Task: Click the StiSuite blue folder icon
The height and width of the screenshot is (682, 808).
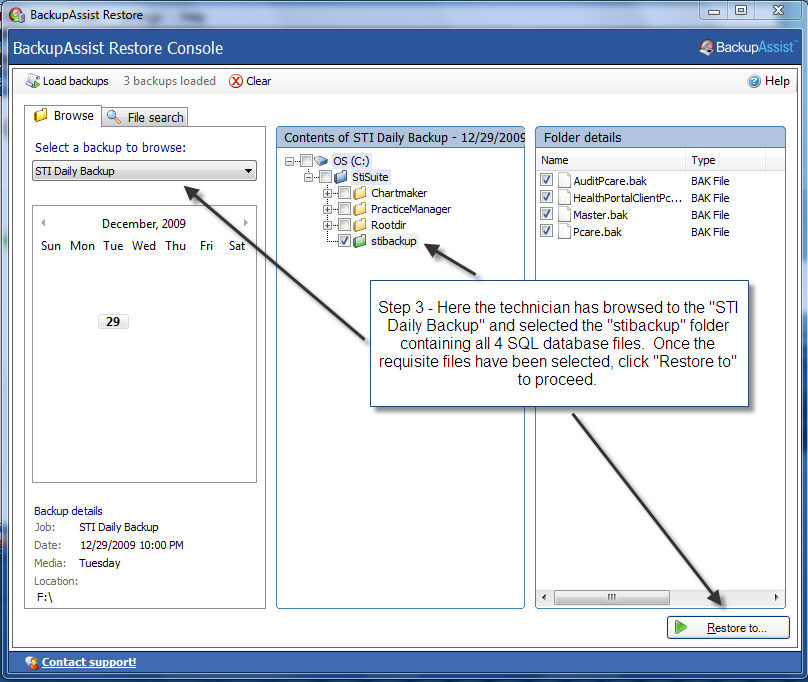Action: point(341,177)
